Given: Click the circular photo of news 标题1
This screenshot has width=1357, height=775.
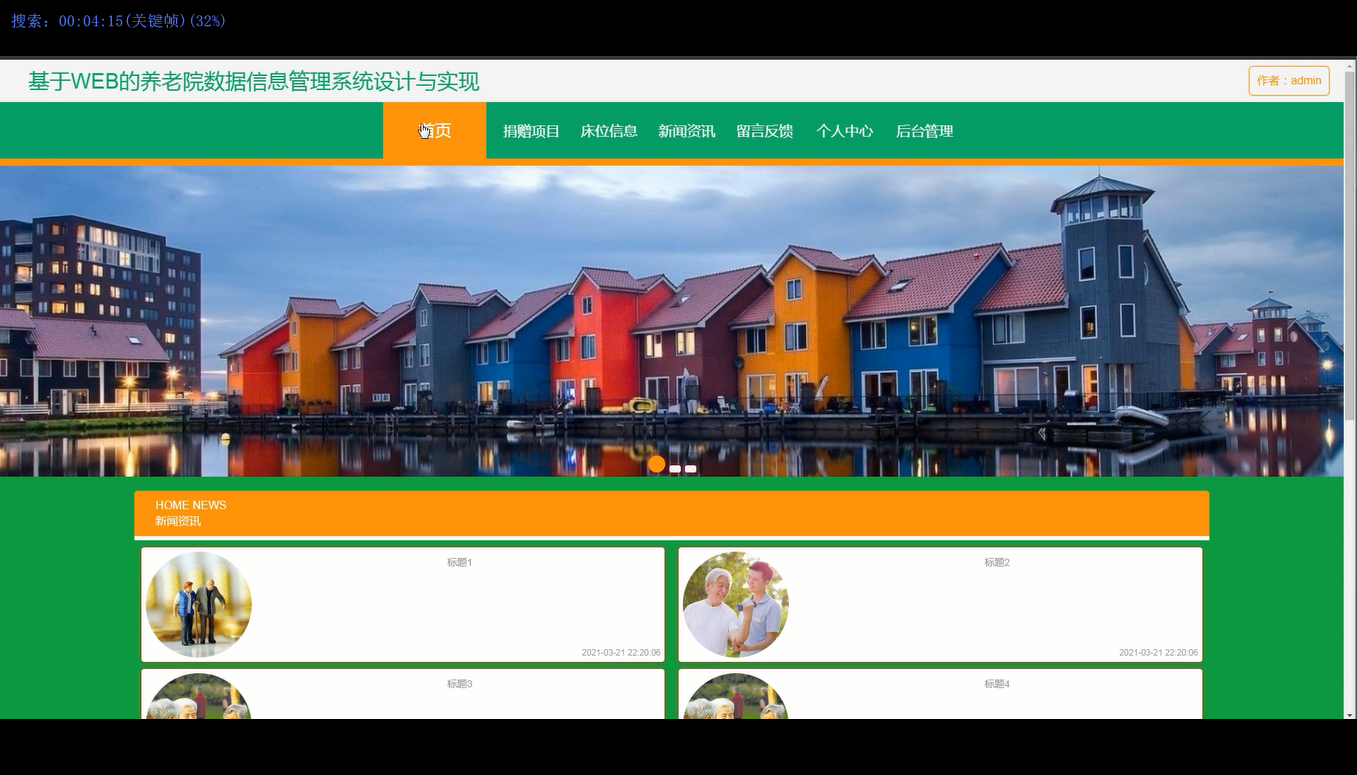Looking at the screenshot, I should 198,604.
